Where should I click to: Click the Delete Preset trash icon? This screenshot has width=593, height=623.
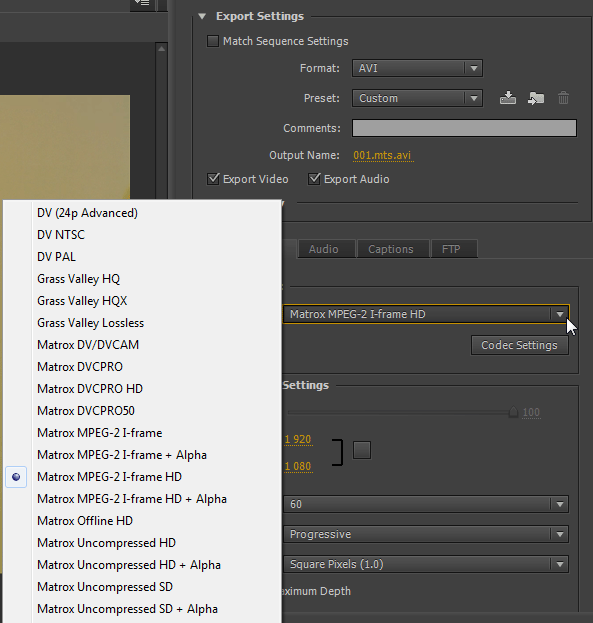tap(563, 98)
